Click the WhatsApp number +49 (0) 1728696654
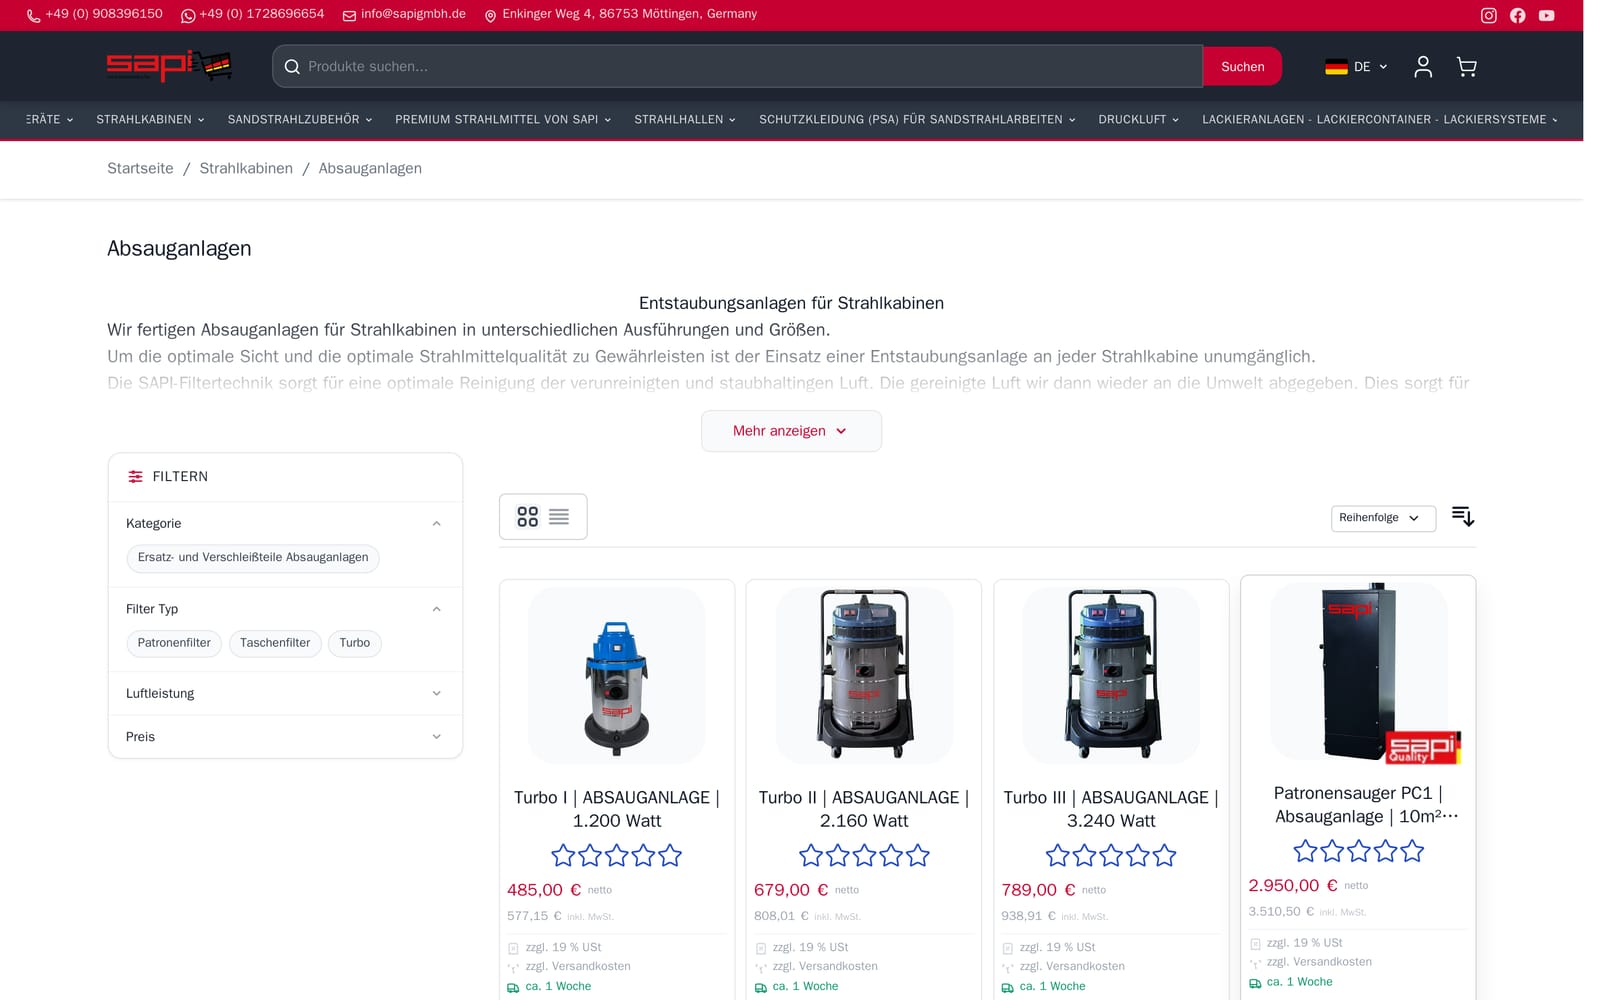Screen dimensions: 1600x1000 pyautogui.click(x=261, y=15)
